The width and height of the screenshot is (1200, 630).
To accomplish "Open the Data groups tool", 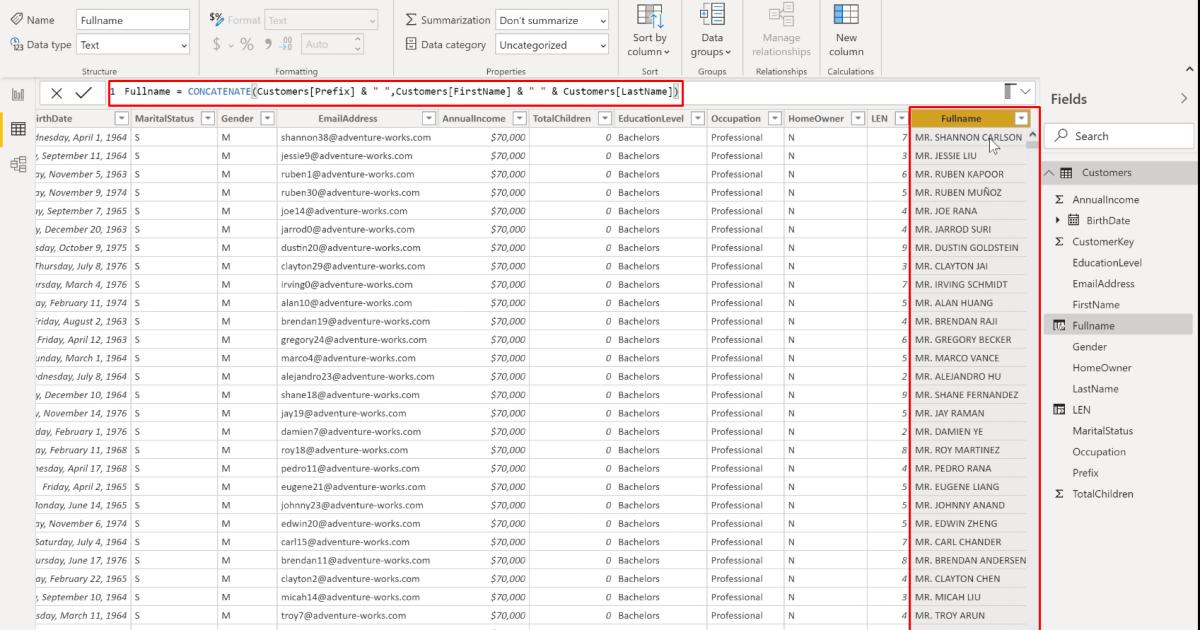I will tap(712, 30).
